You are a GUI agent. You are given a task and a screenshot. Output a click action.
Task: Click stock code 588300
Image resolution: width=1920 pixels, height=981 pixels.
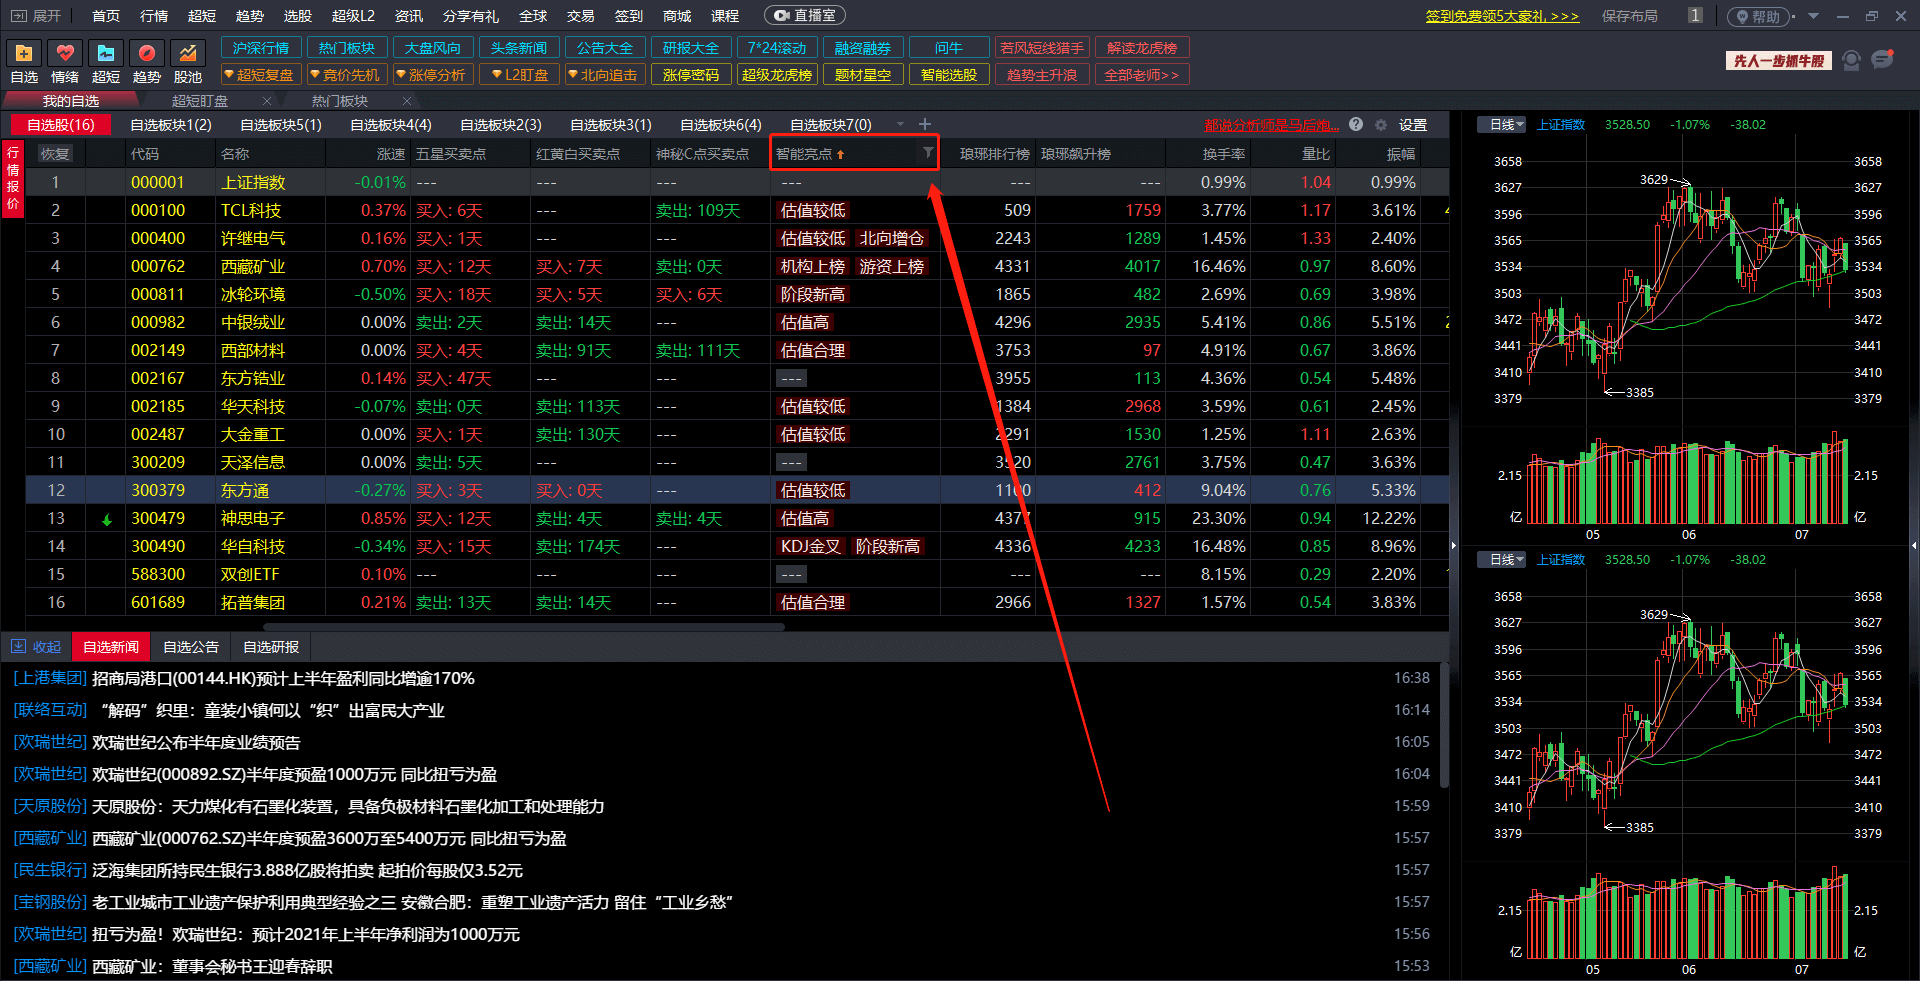(x=158, y=575)
